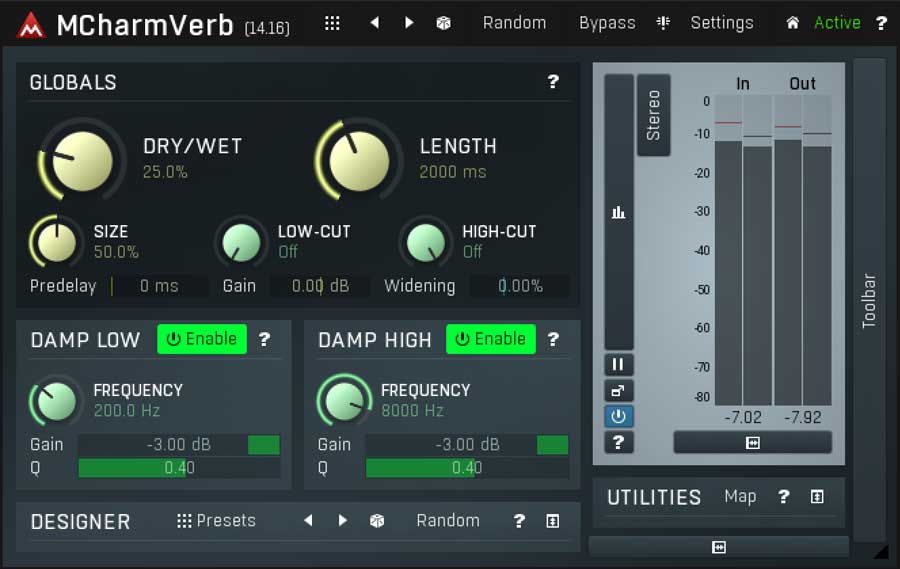The image size is (900, 569).
Task: Click the DAMP HIGH FREQUENCY knob
Action: pos(344,400)
